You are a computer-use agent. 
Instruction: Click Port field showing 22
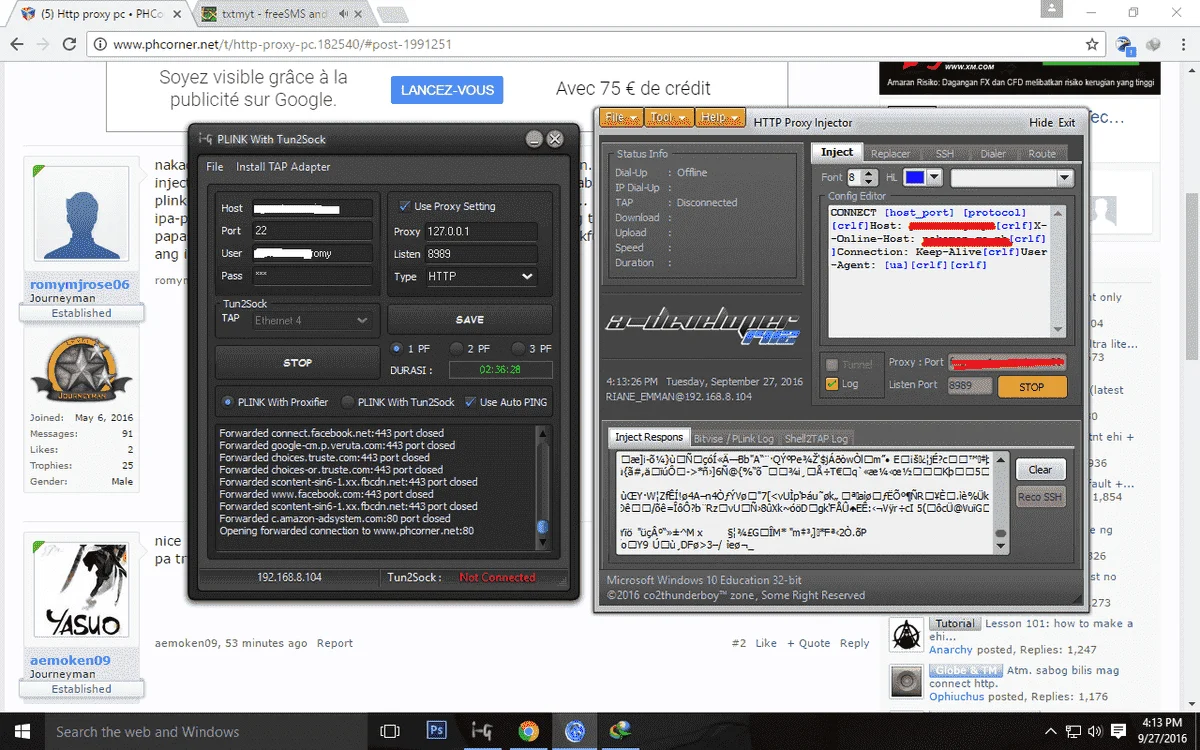(x=312, y=231)
